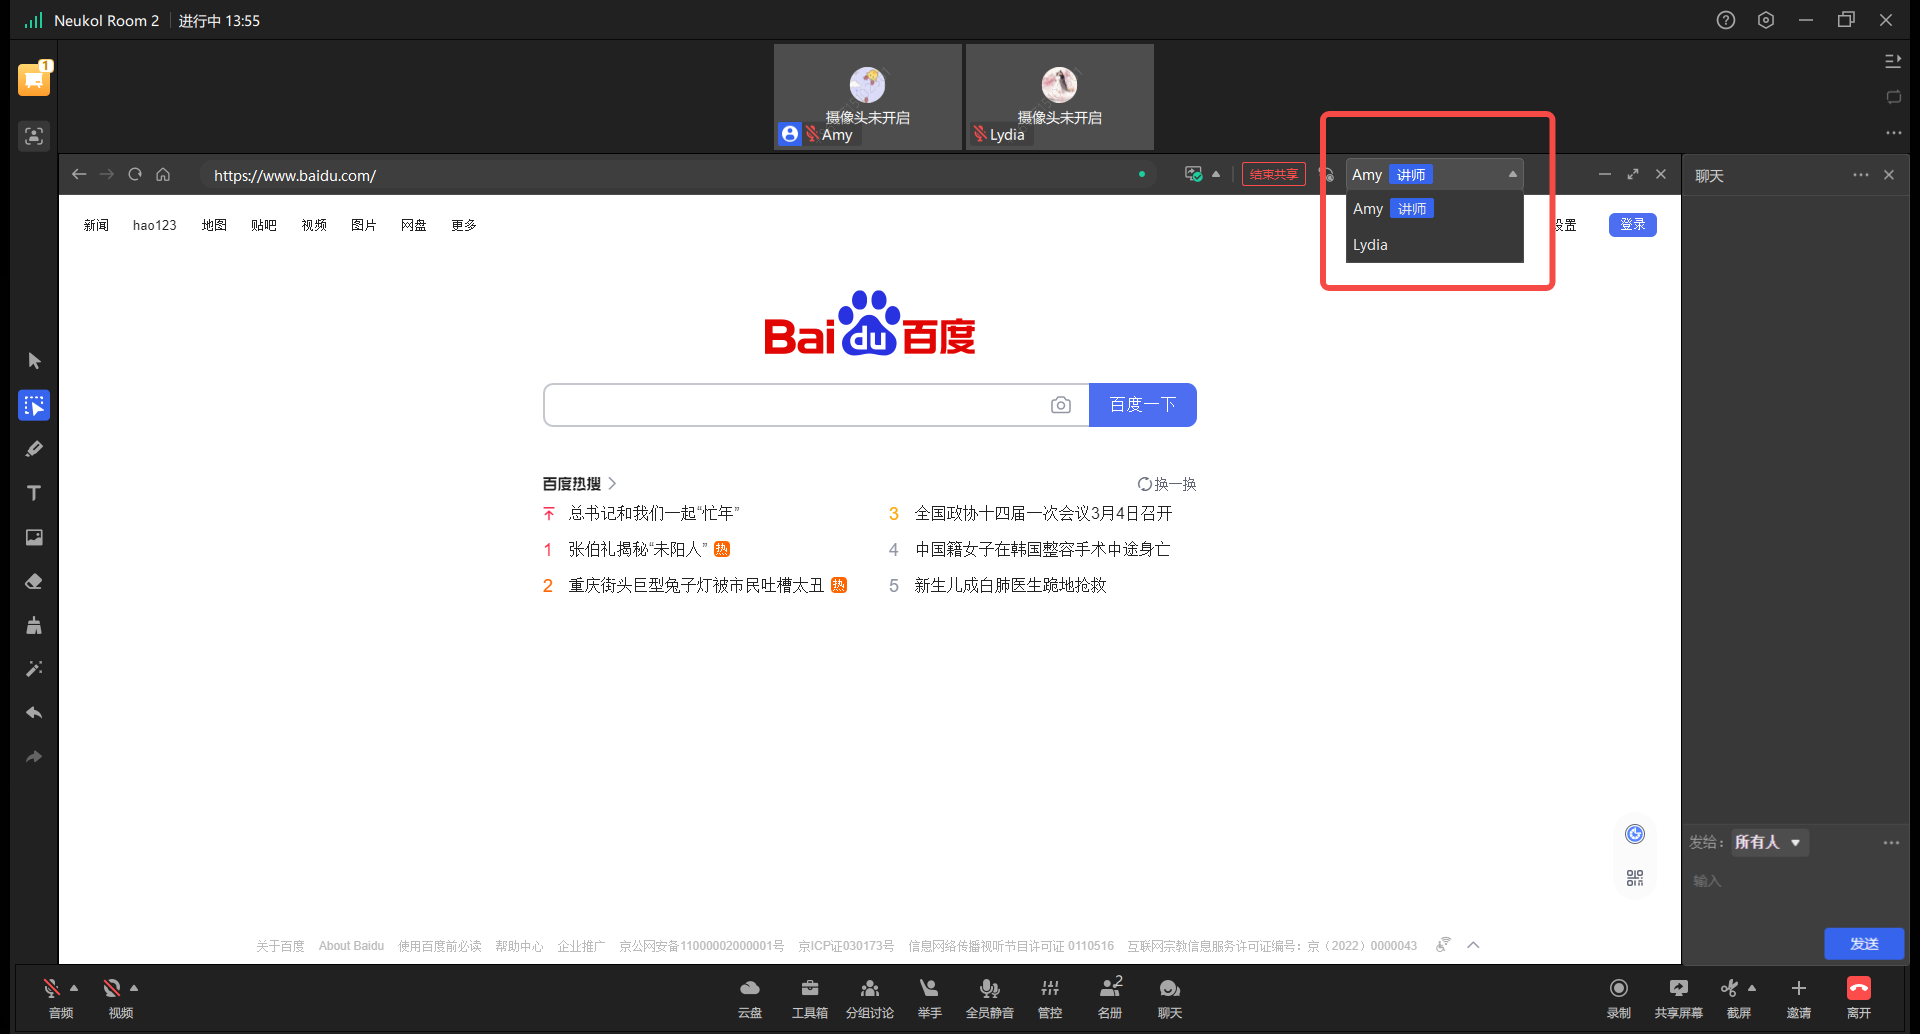The height and width of the screenshot is (1034, 1920).
Task: Toggle 全员静音 mute all
Action: point(990,998)
